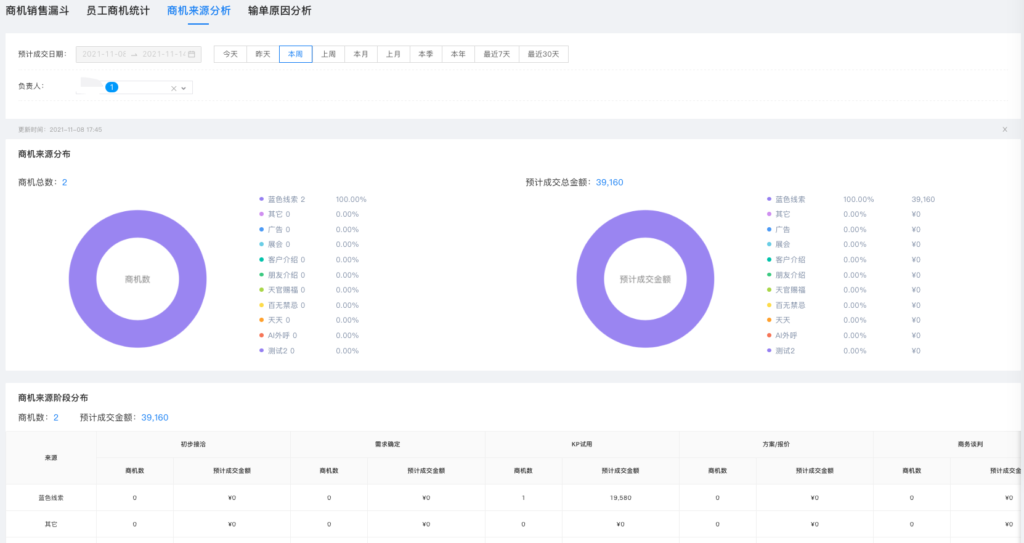This screenshot has width=1024, height=543.
Task: Click the calendar icon in date range field
Action: [x=192, y=55]
